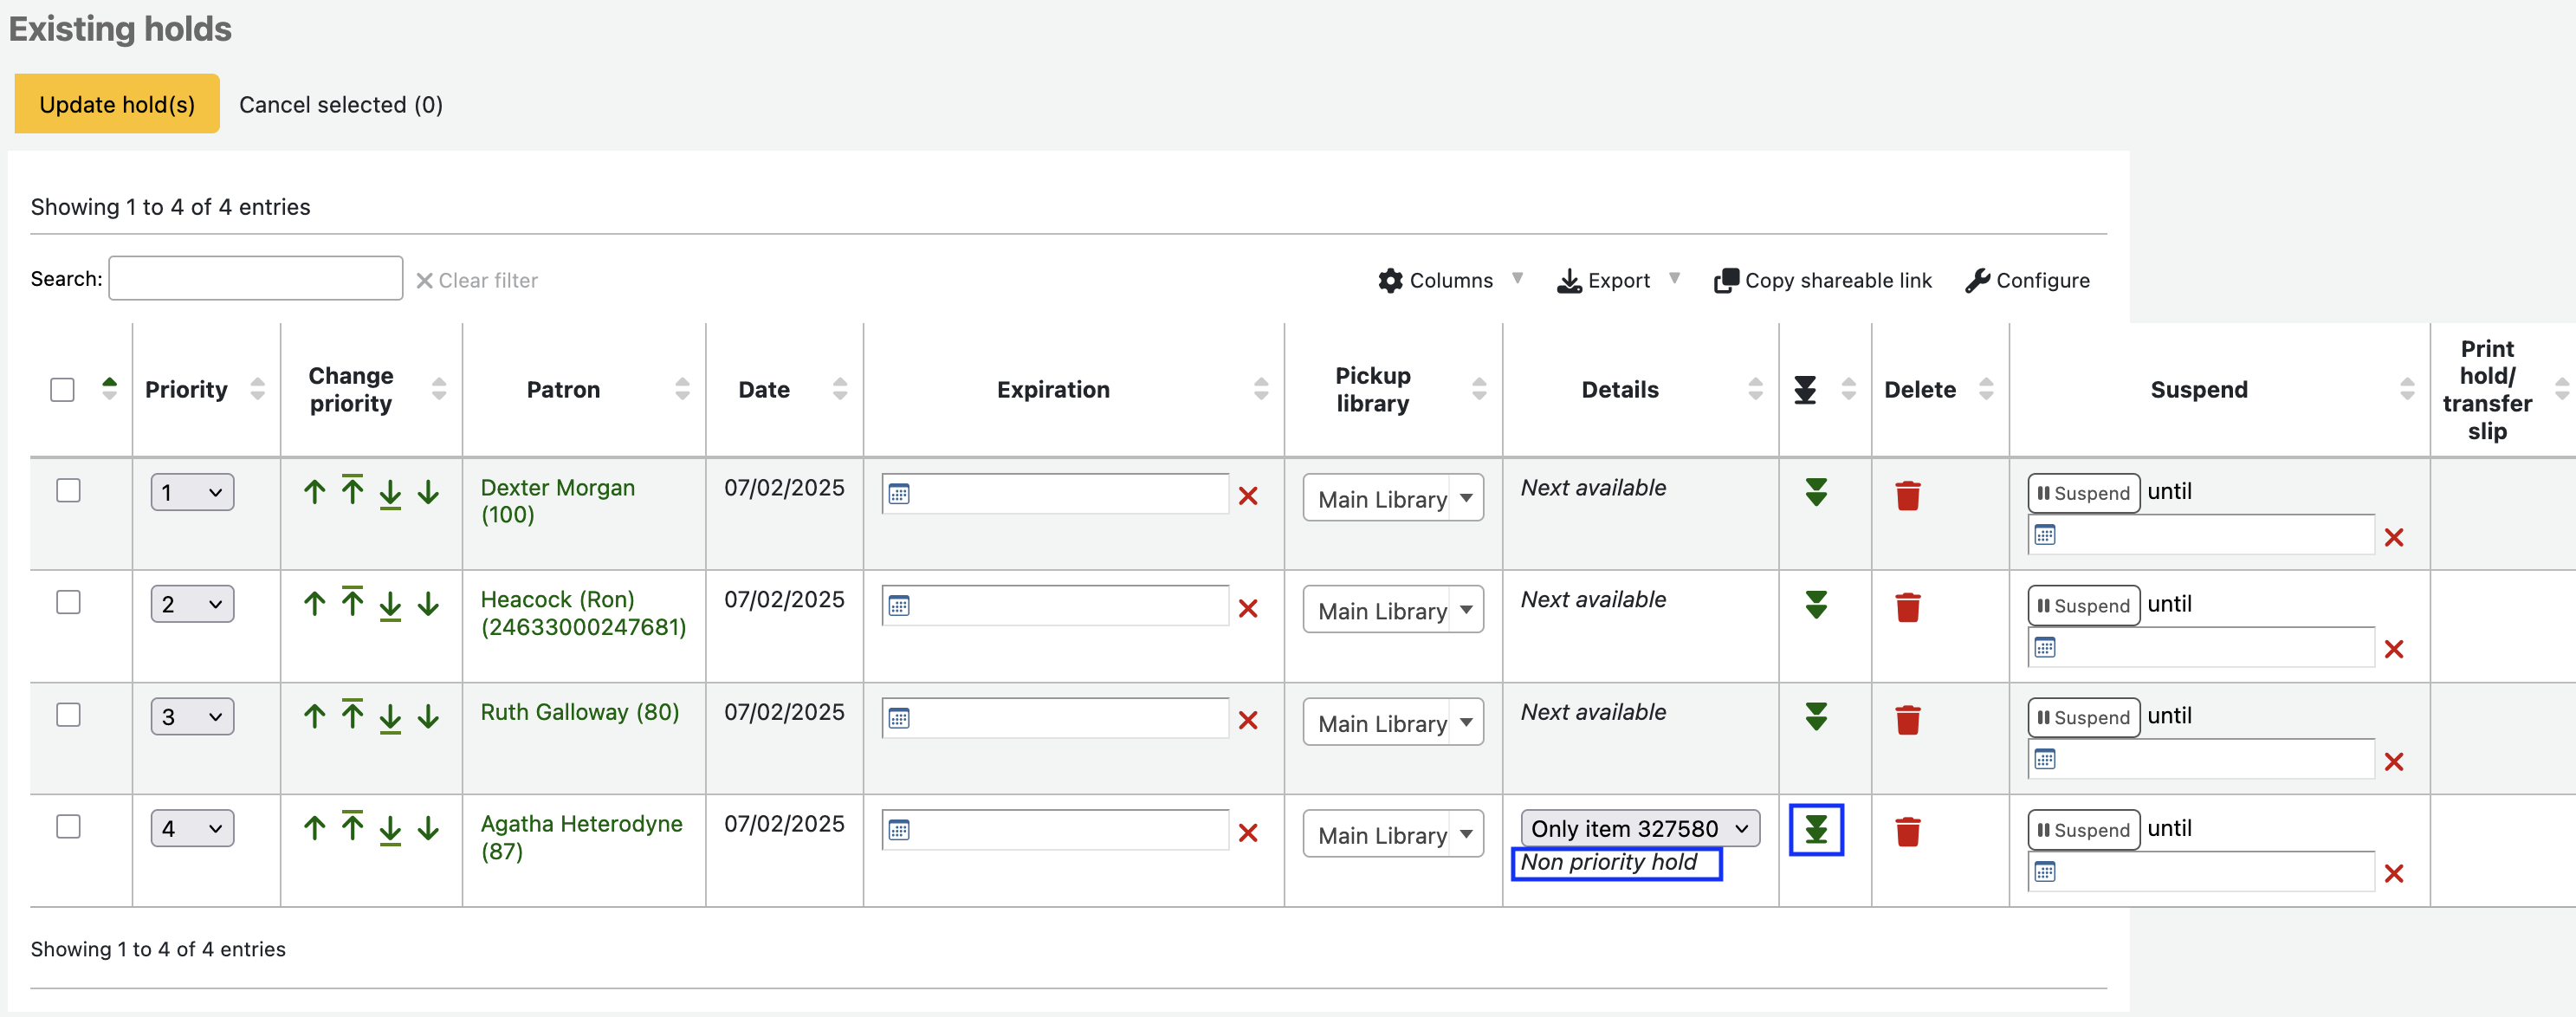Move Agatha Heterodyne's hold up one

(x=314, y=828)
